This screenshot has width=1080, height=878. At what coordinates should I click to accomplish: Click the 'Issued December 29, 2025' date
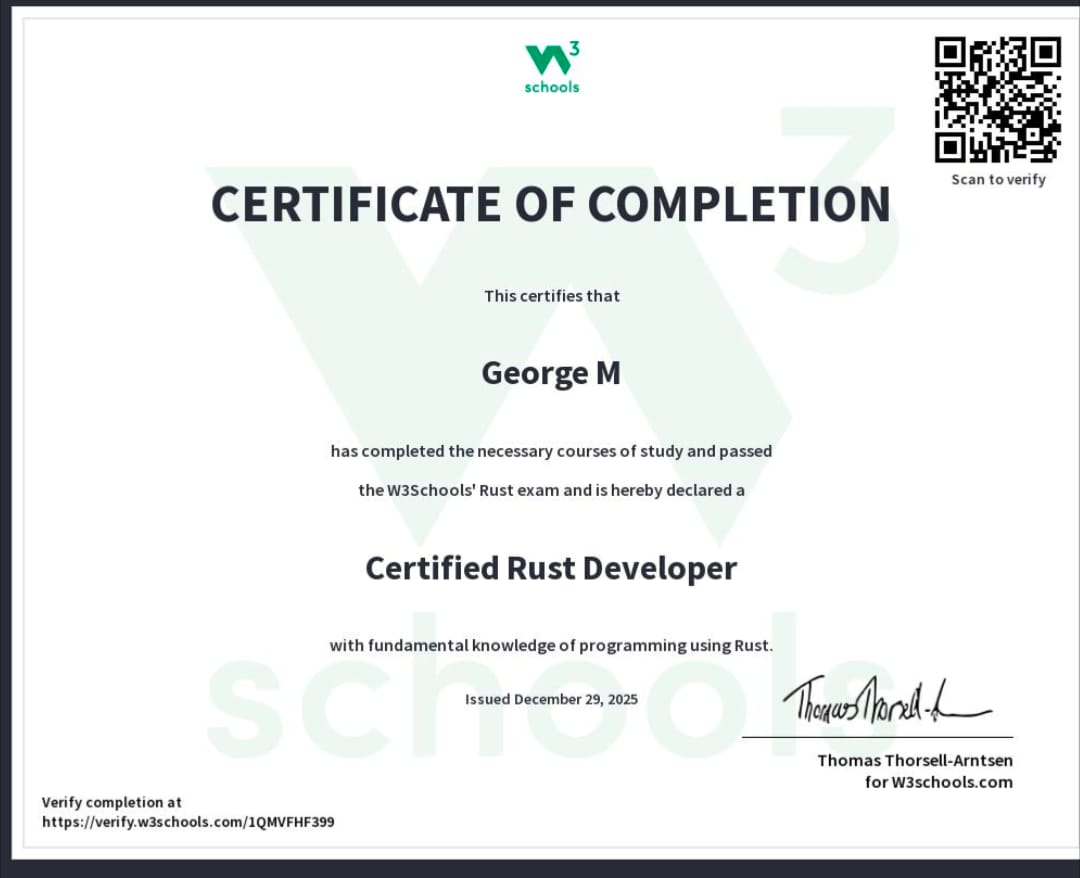click(x=551, y=699)
